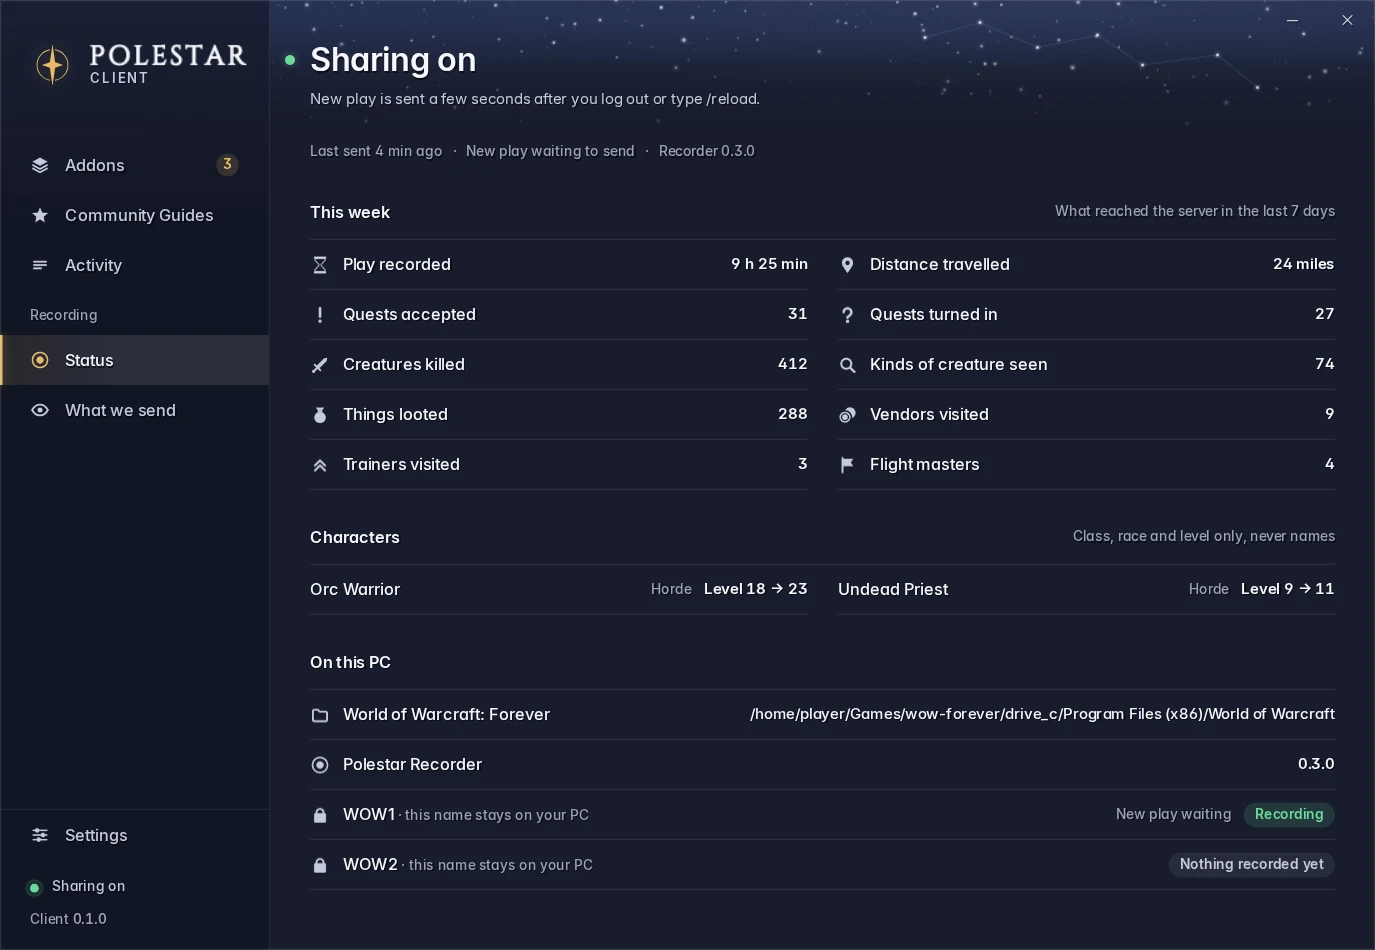1375x950 pixels.
Task: Click the hourglass icon beside Play recorded
Action: tap(320, 265)
